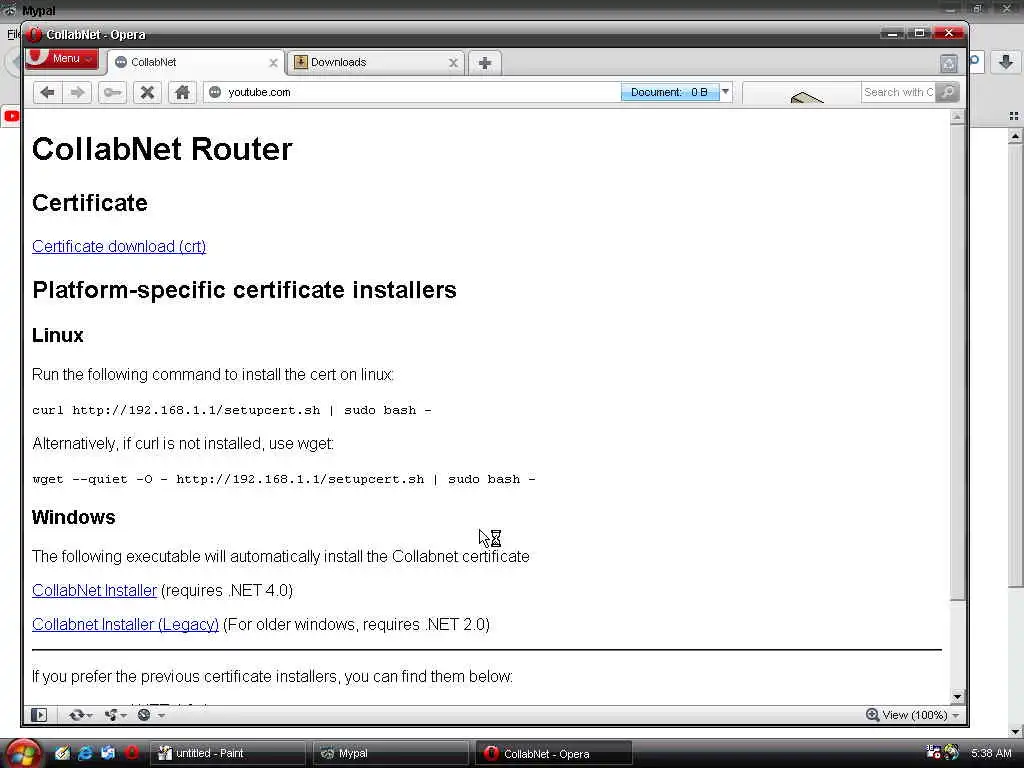Screen dimensions: 1024x768
Task: Go to the Opera home page icon
Action: [182, 92]
